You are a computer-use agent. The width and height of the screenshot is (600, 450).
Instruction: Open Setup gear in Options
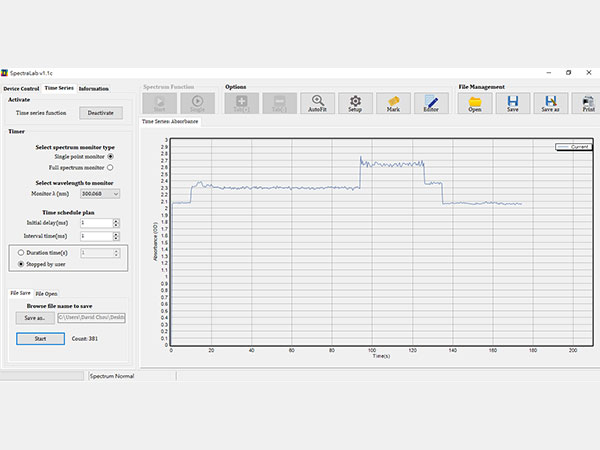click(x=355, y=103)
